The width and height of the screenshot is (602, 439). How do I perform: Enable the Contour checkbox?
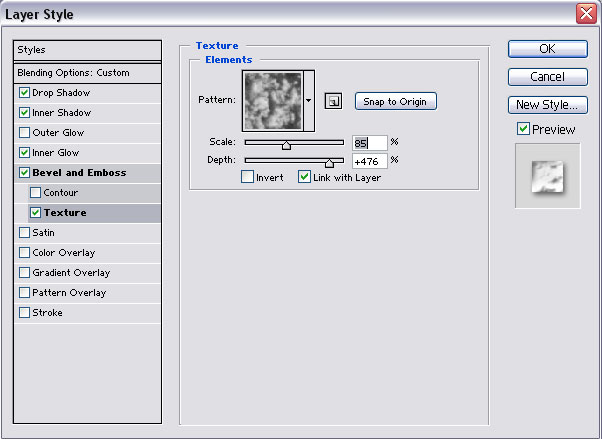(x=35, y=192)
